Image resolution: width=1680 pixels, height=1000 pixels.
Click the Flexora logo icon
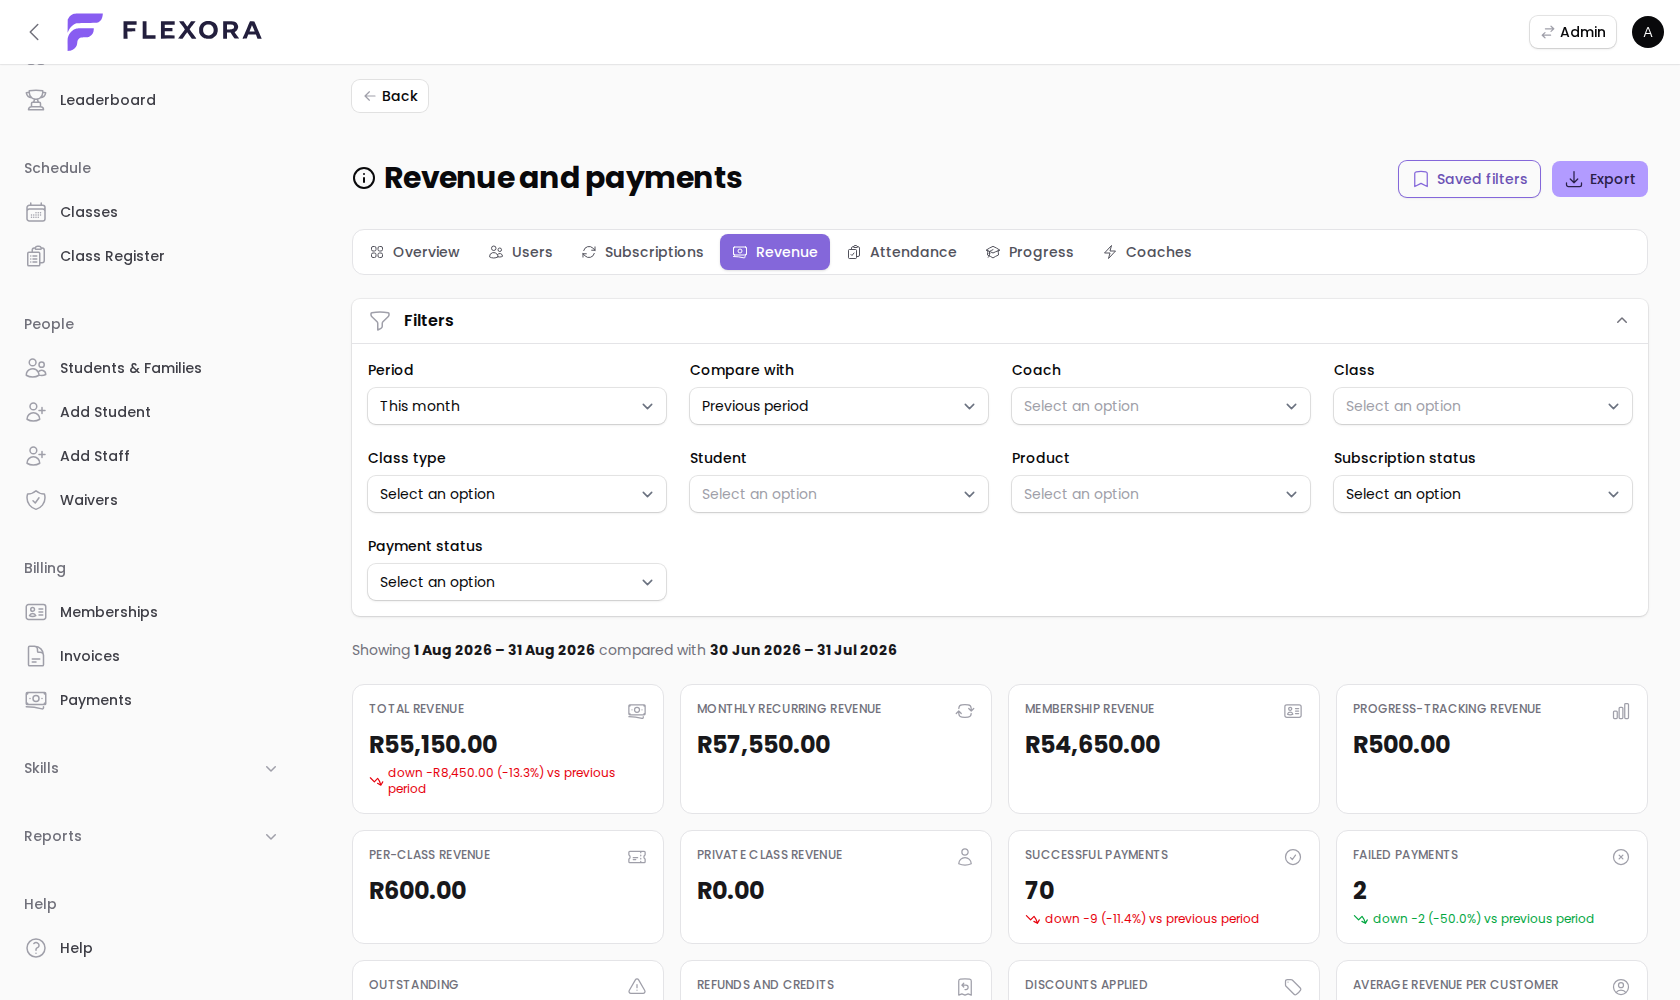(x=85, y=32)
